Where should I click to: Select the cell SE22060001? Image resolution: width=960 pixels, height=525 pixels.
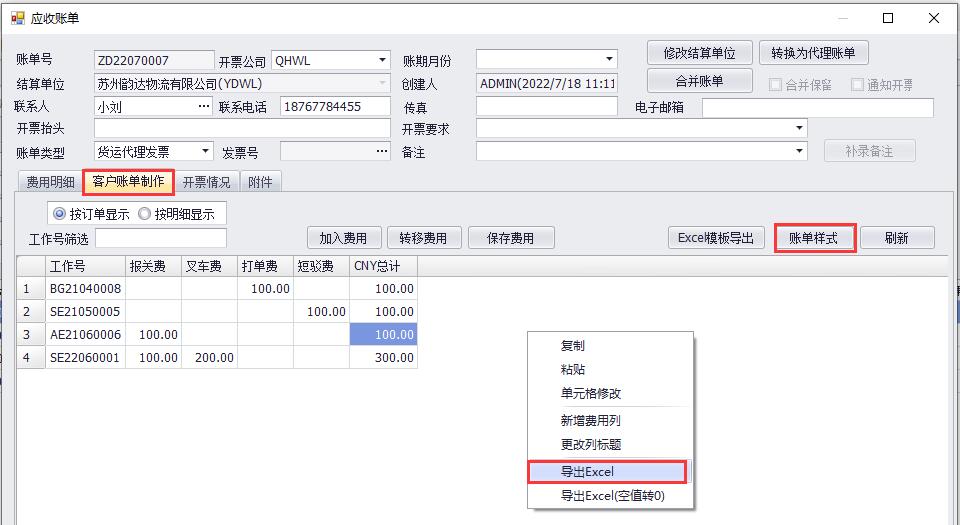86,357
